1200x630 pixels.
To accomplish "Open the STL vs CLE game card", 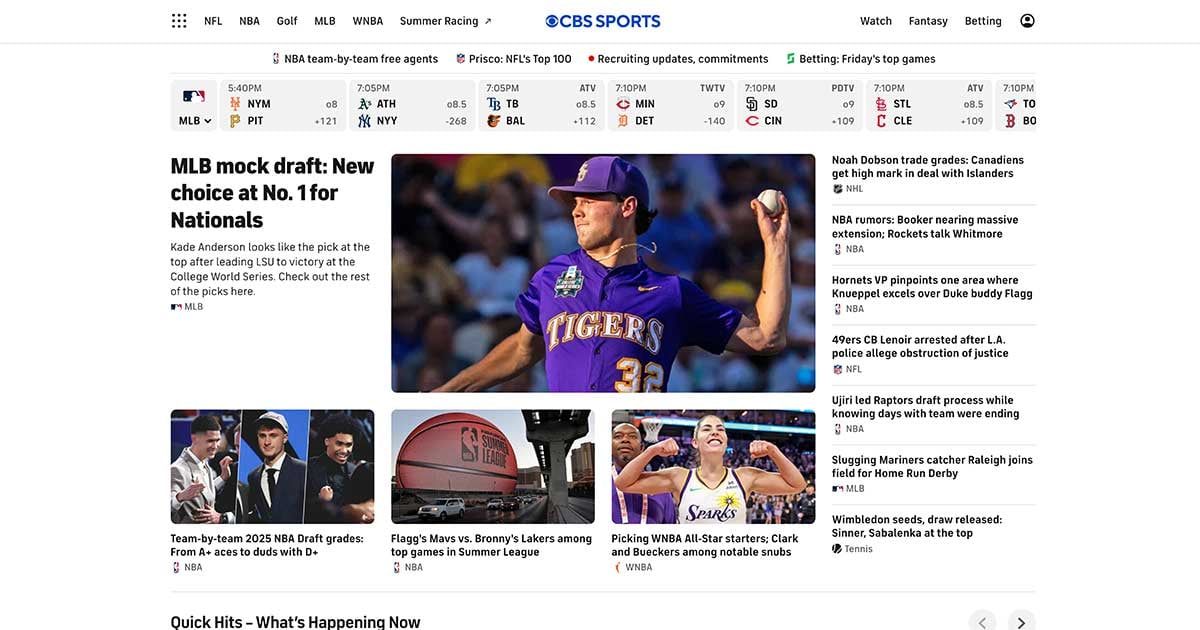I will coord(928,105).
